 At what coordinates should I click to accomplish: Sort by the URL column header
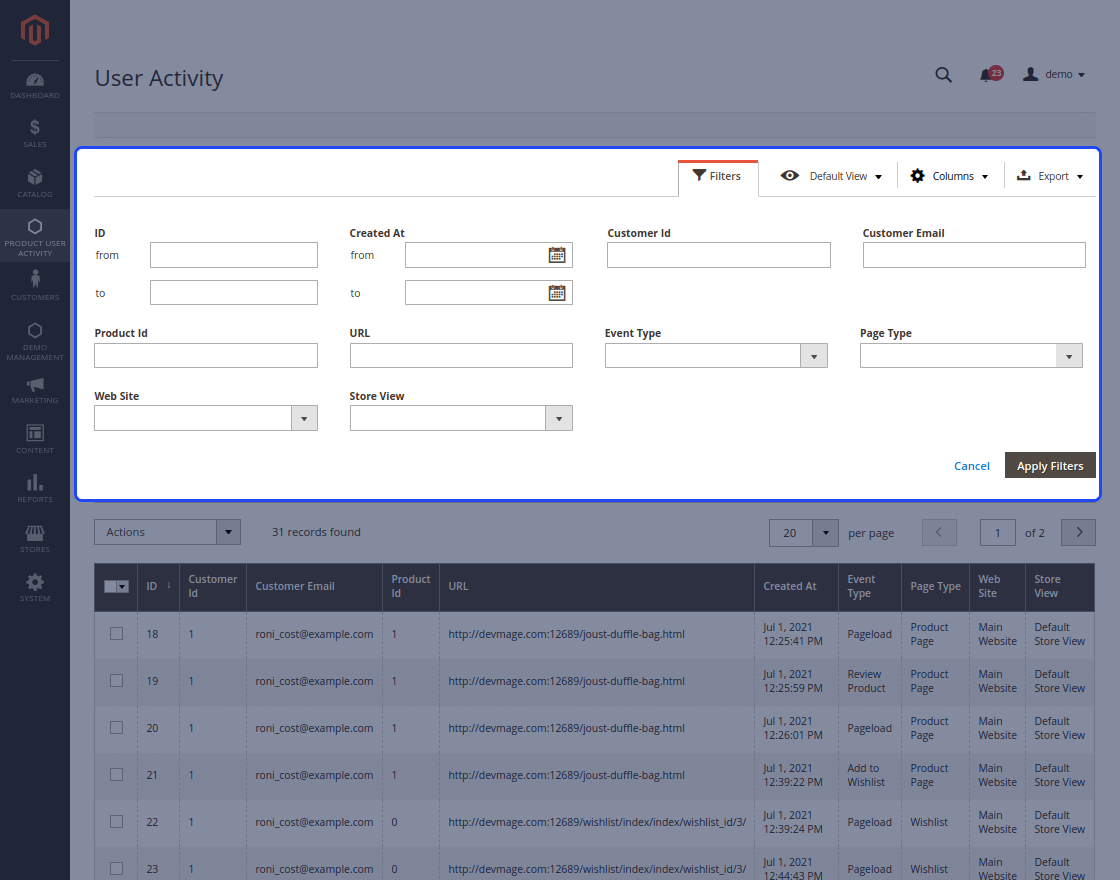pos(596,587)
